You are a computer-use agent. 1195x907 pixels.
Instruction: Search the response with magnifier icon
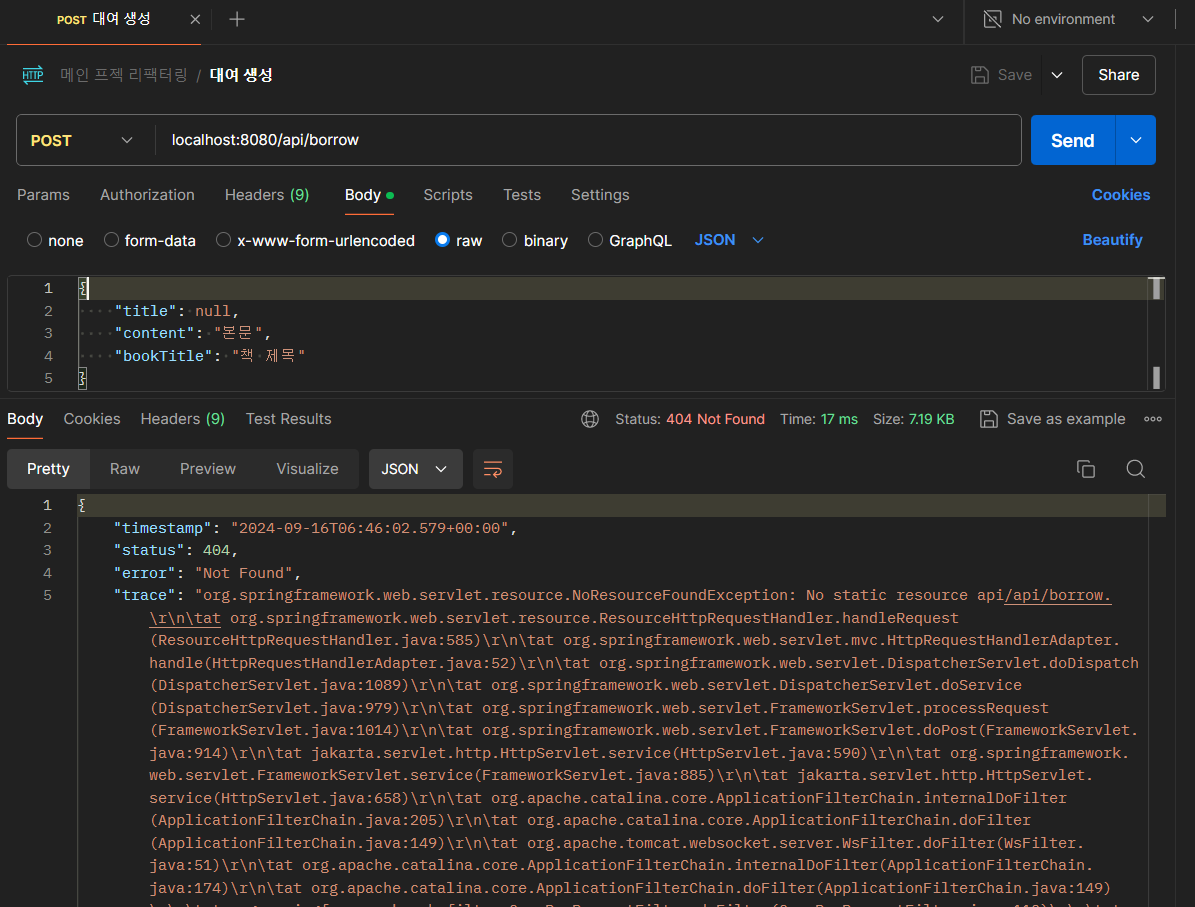1136,469
